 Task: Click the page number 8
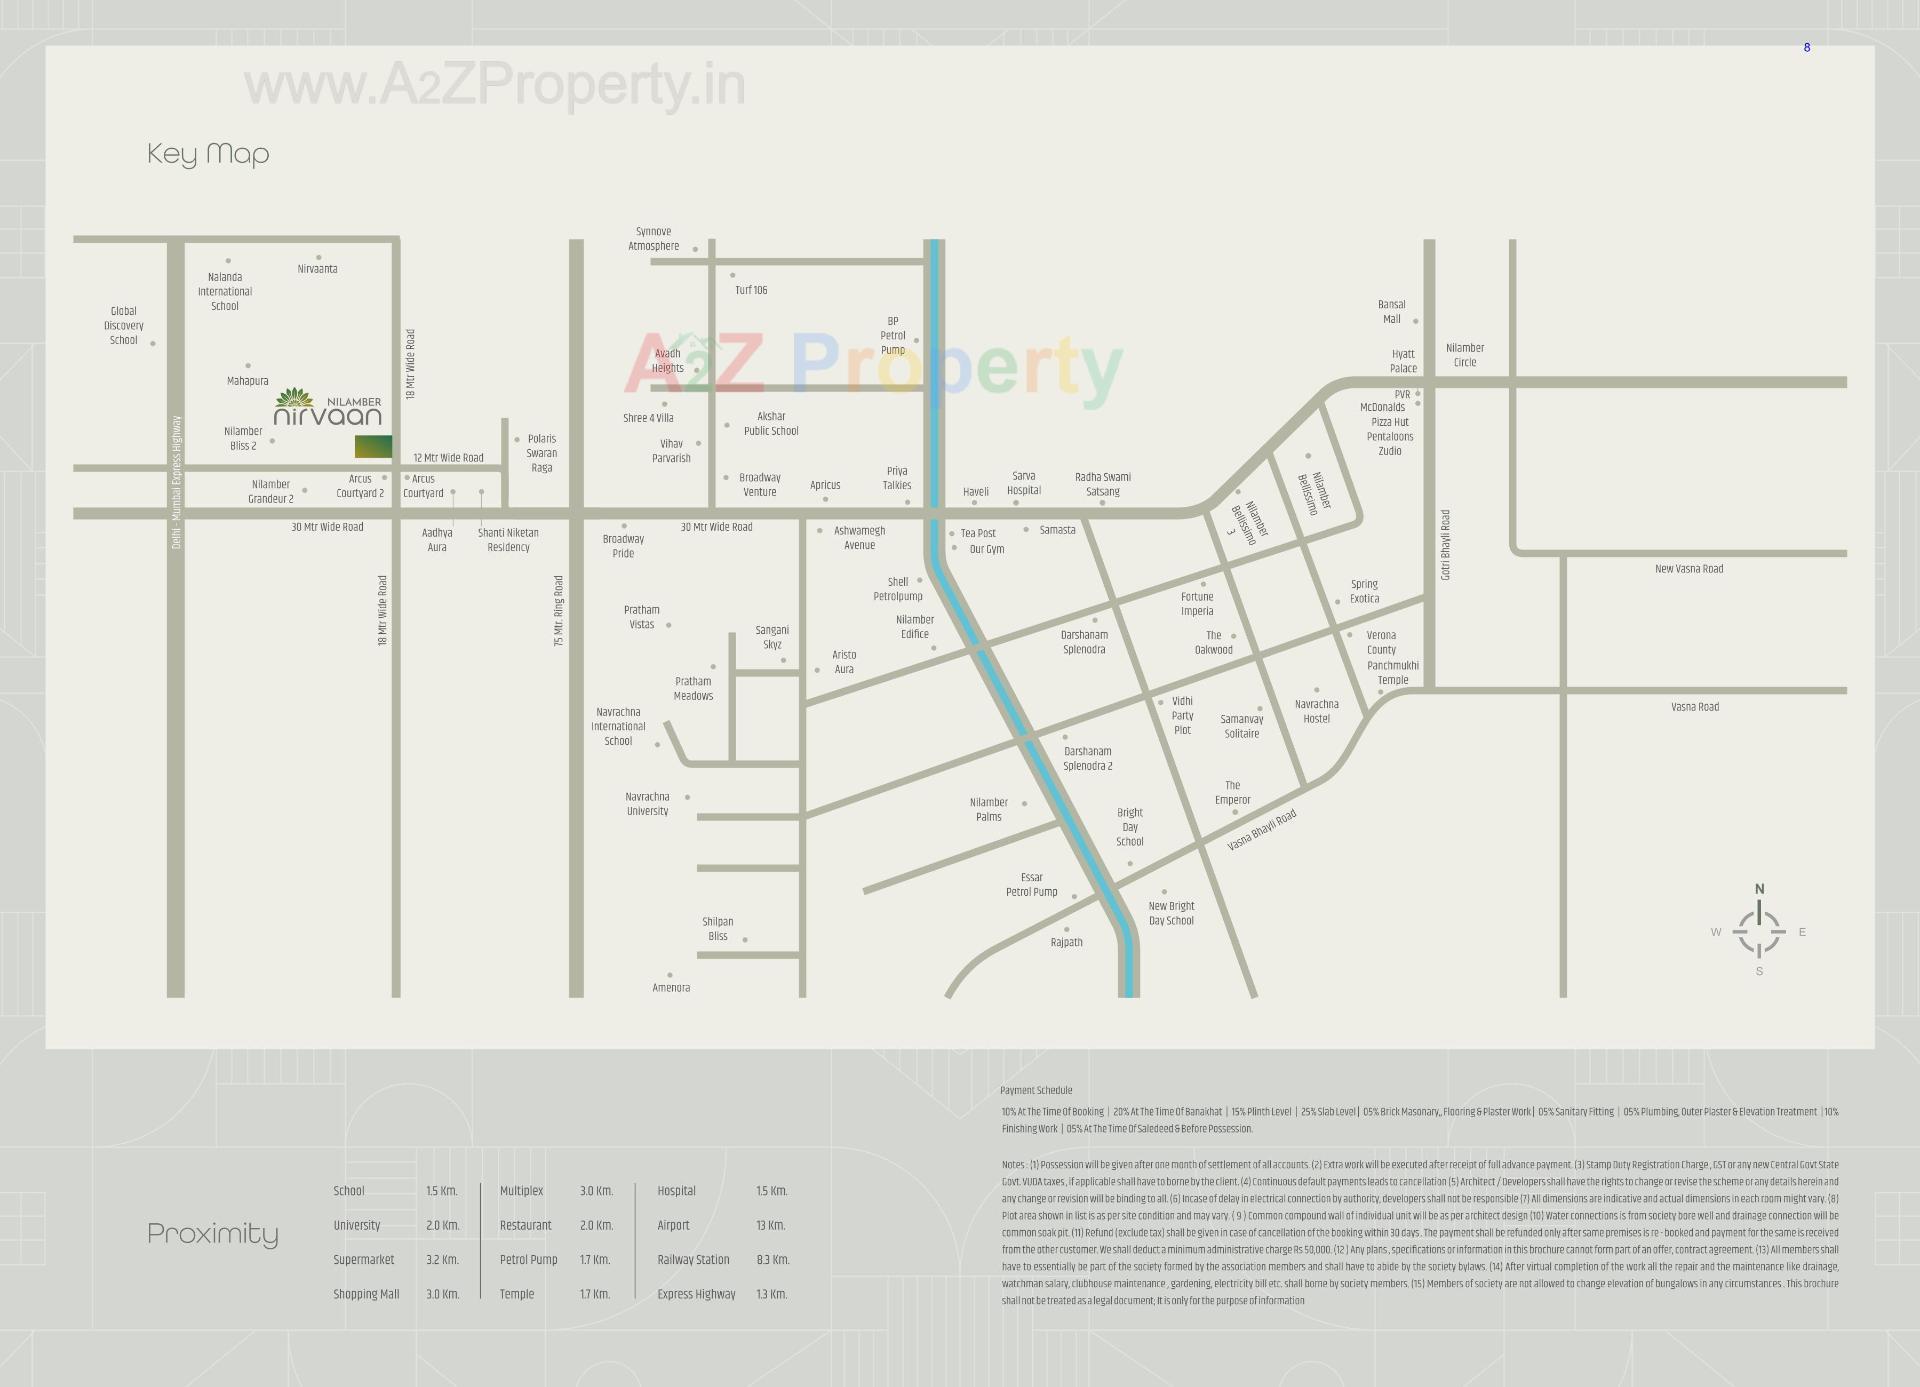[x=1806, y=48]
